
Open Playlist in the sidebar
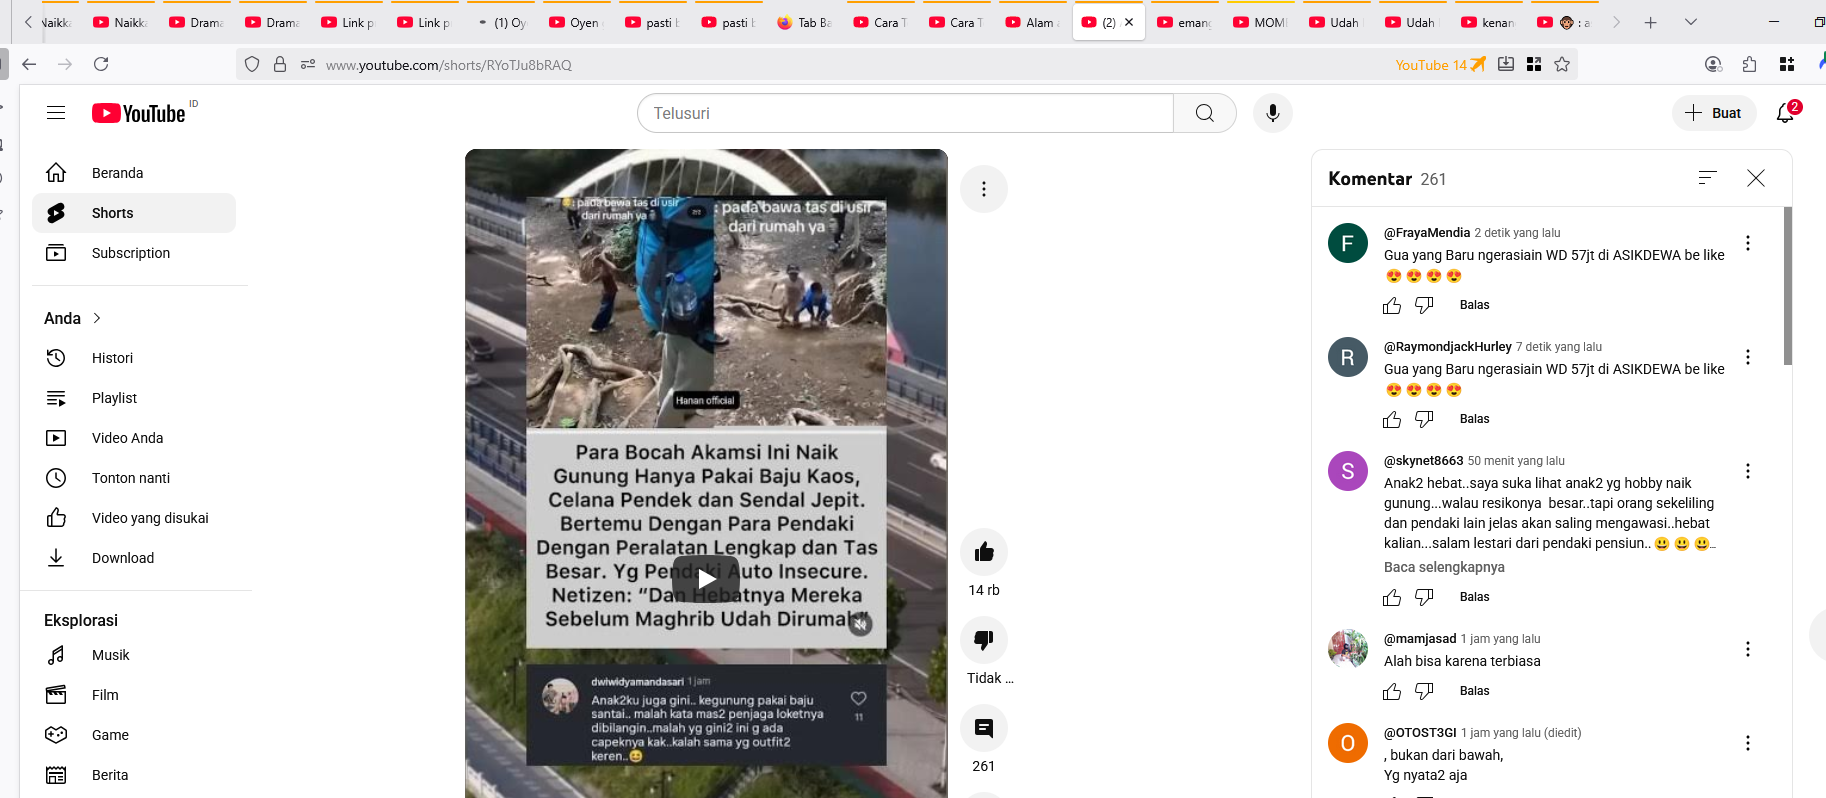pos(134,398)
